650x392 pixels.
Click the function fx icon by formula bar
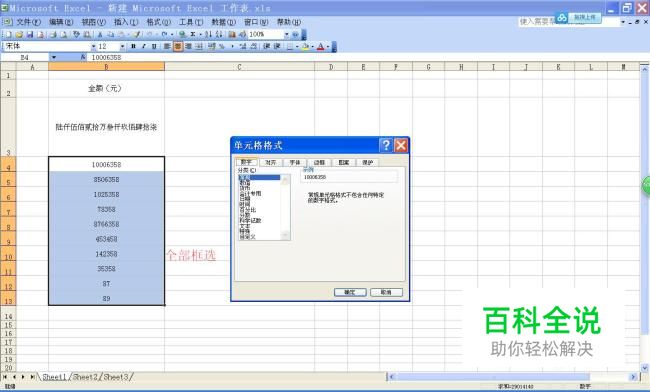[x=83, y=57]
